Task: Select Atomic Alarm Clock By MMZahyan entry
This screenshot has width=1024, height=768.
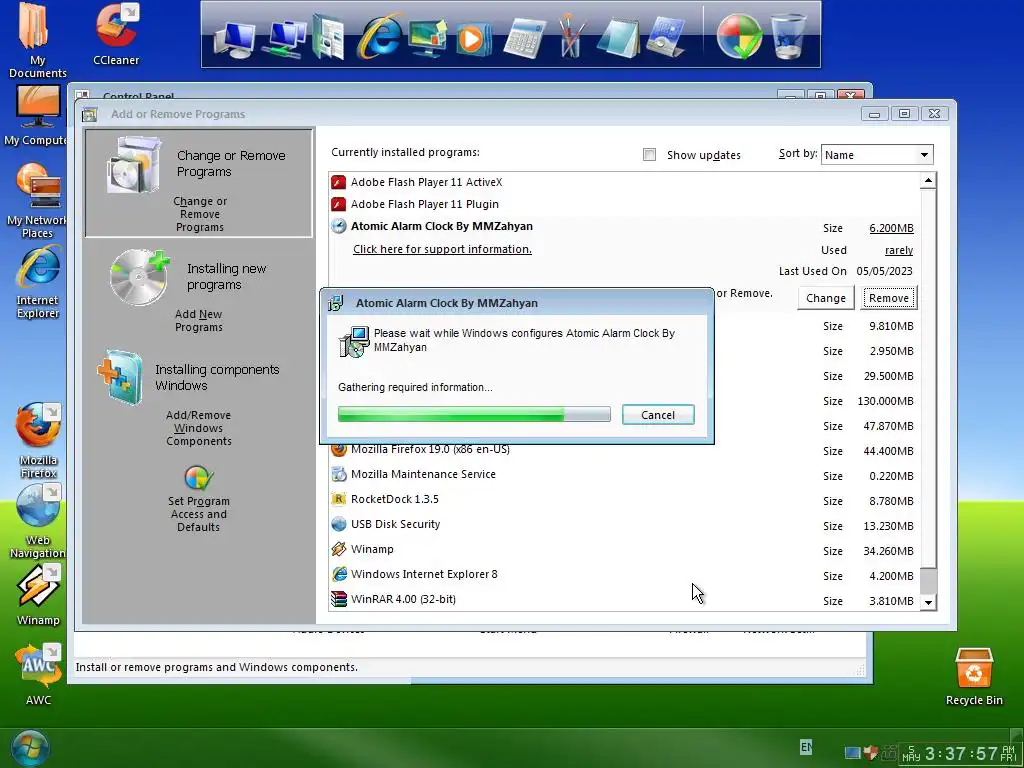Action: 441,226
